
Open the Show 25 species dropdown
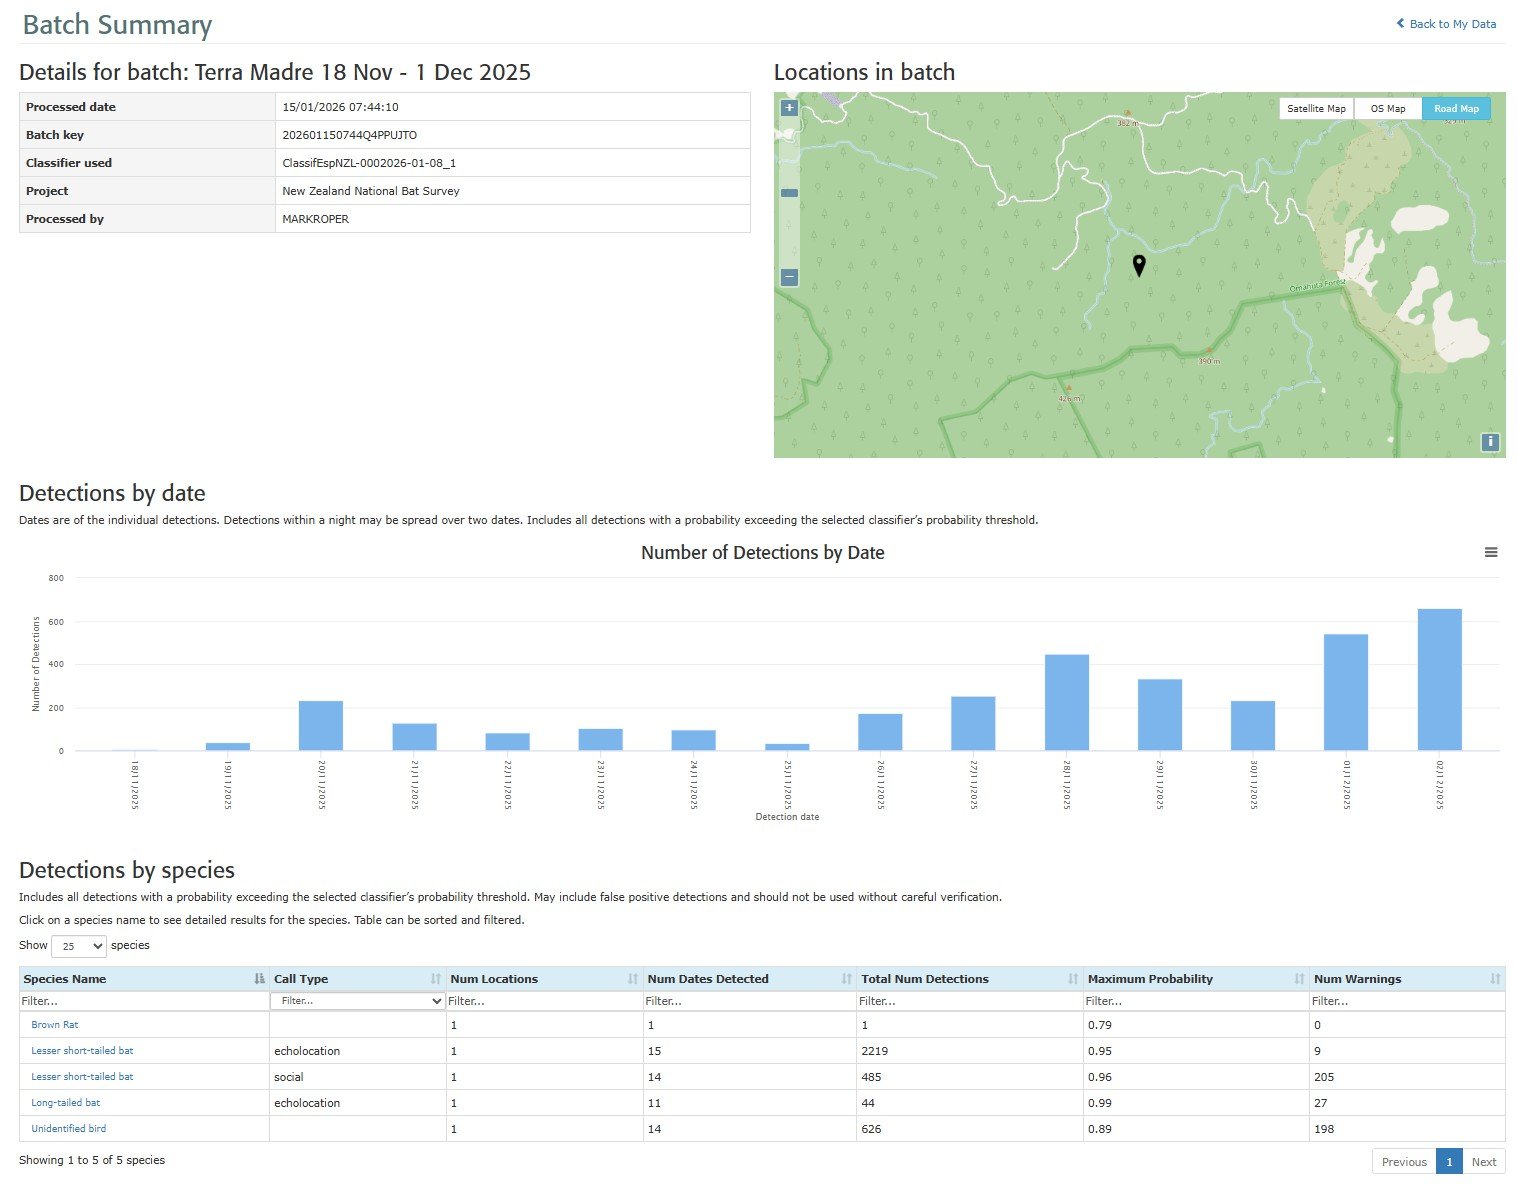(x=79, y=946)
